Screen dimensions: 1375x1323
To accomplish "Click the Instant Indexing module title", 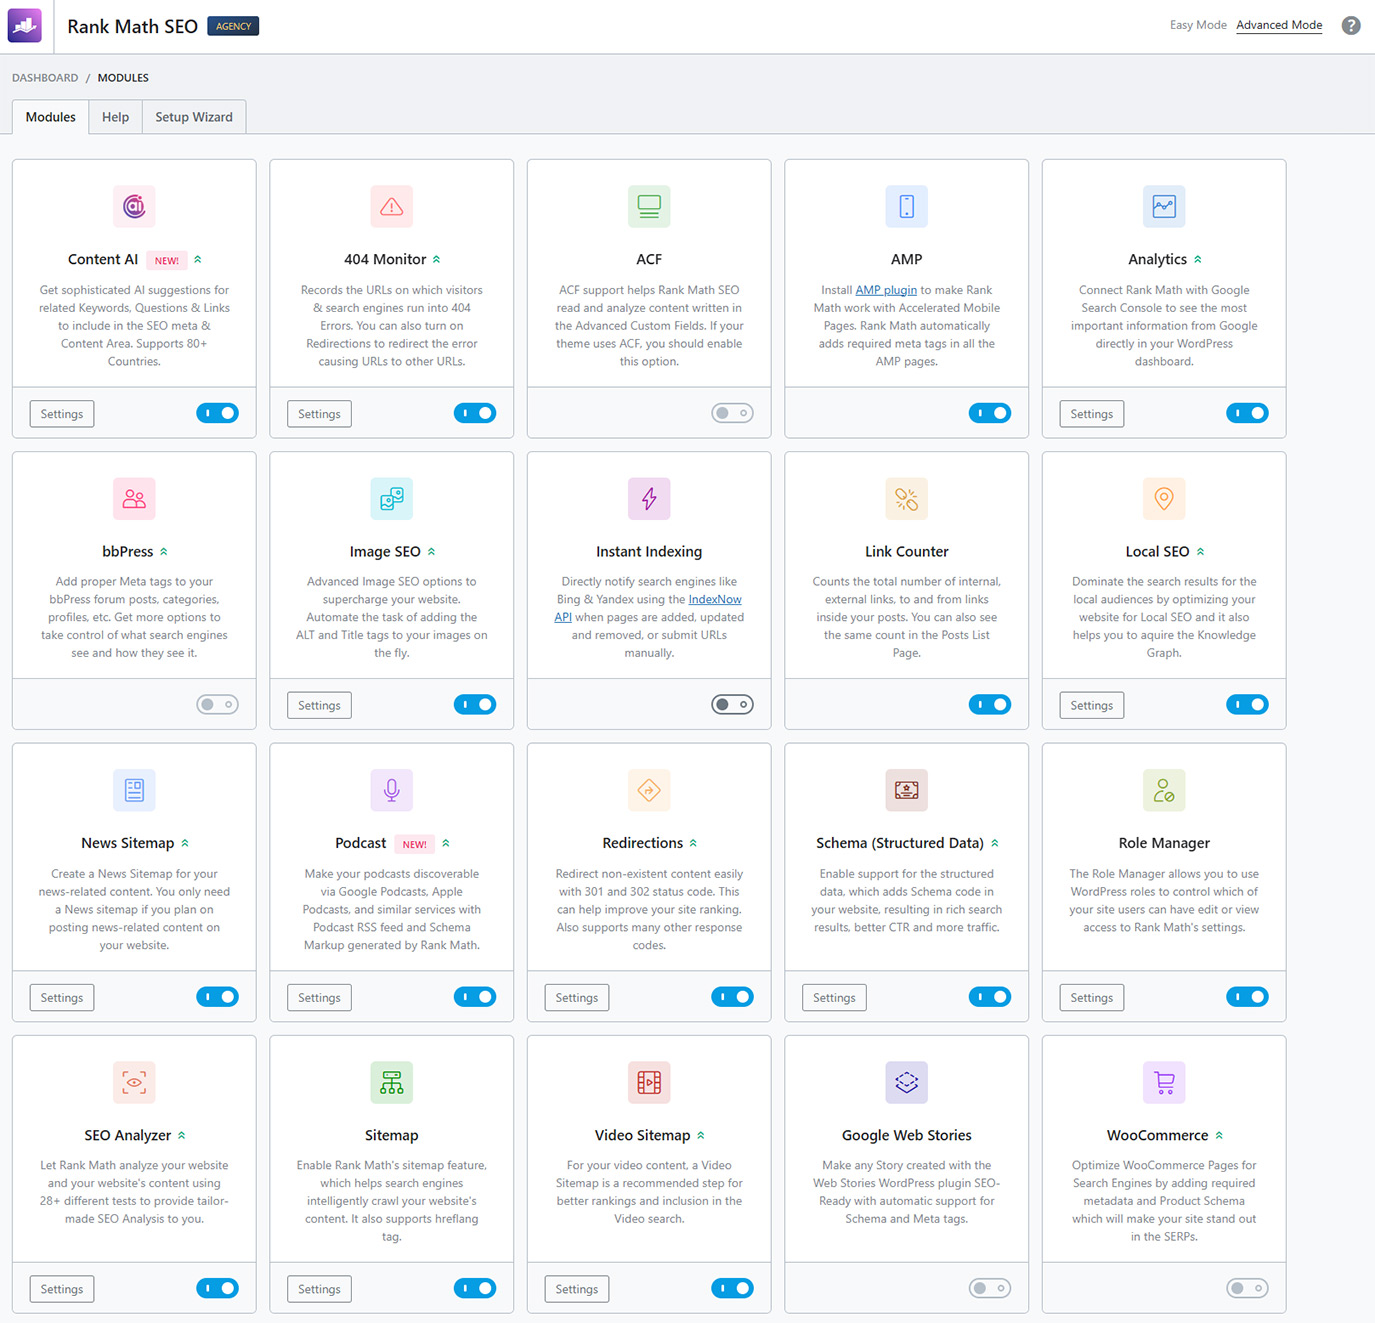I will tap(649, 551).
